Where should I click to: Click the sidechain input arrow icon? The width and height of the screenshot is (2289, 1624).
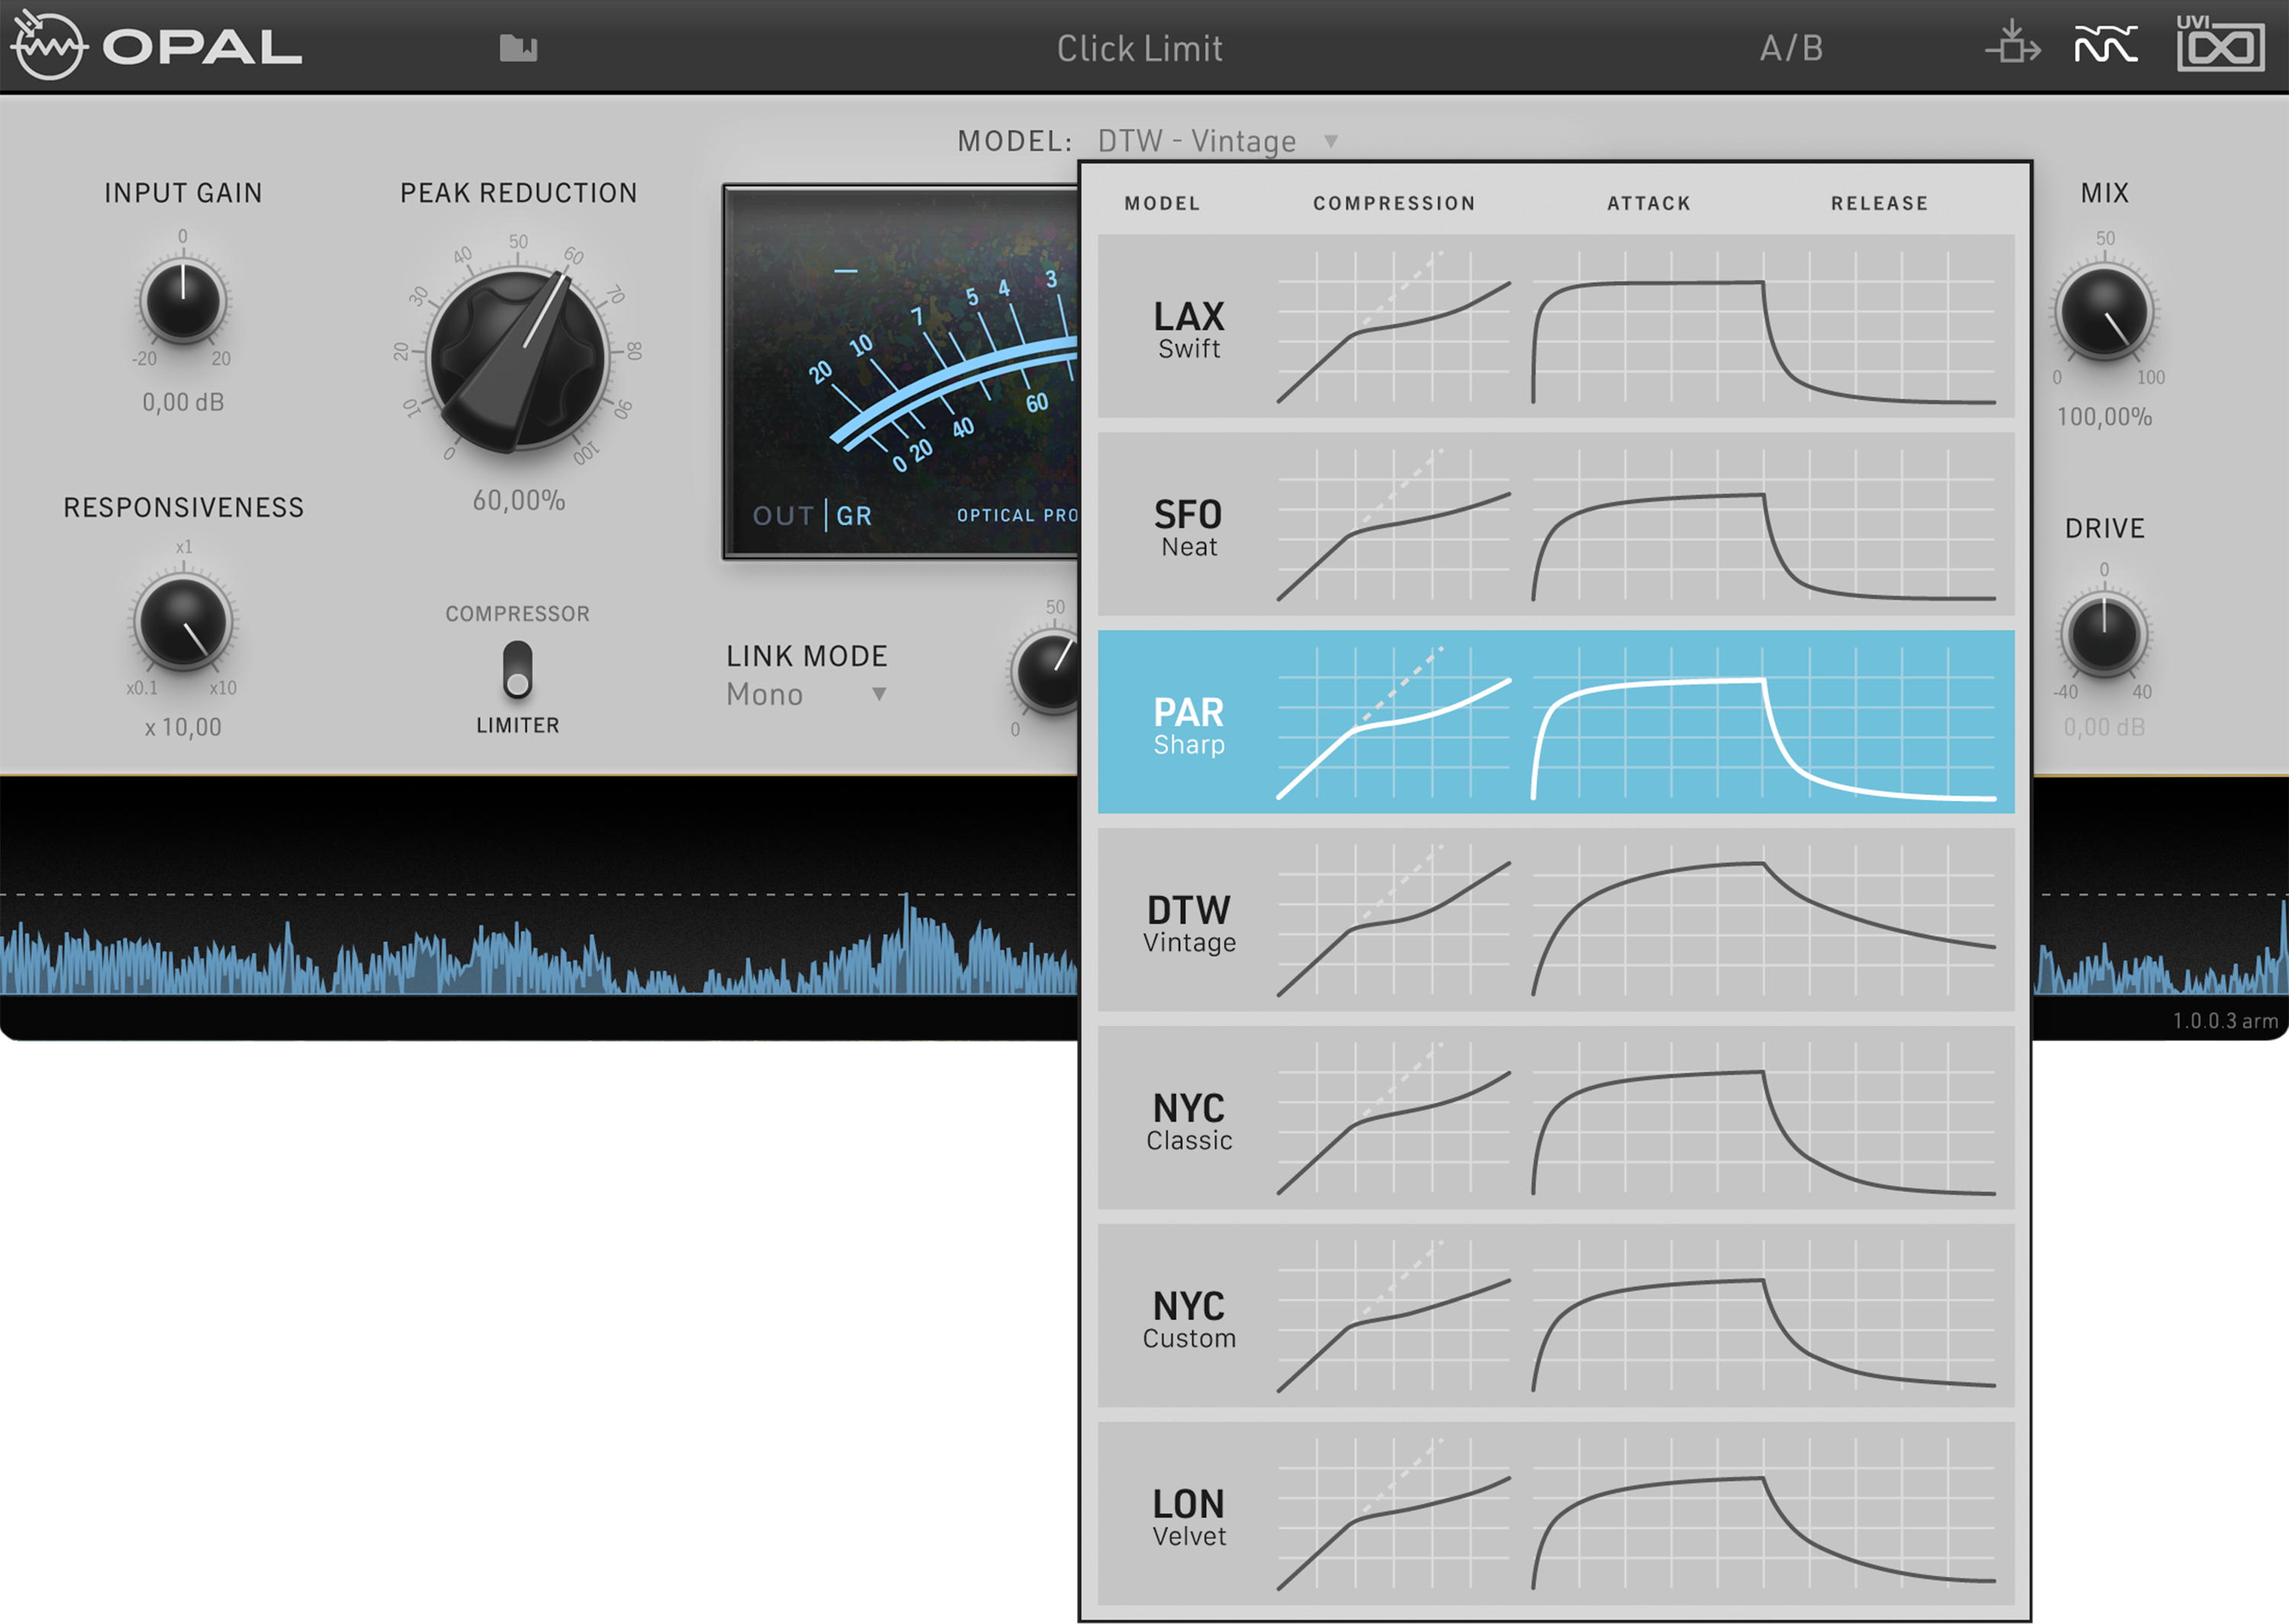tap(2011, 45)
